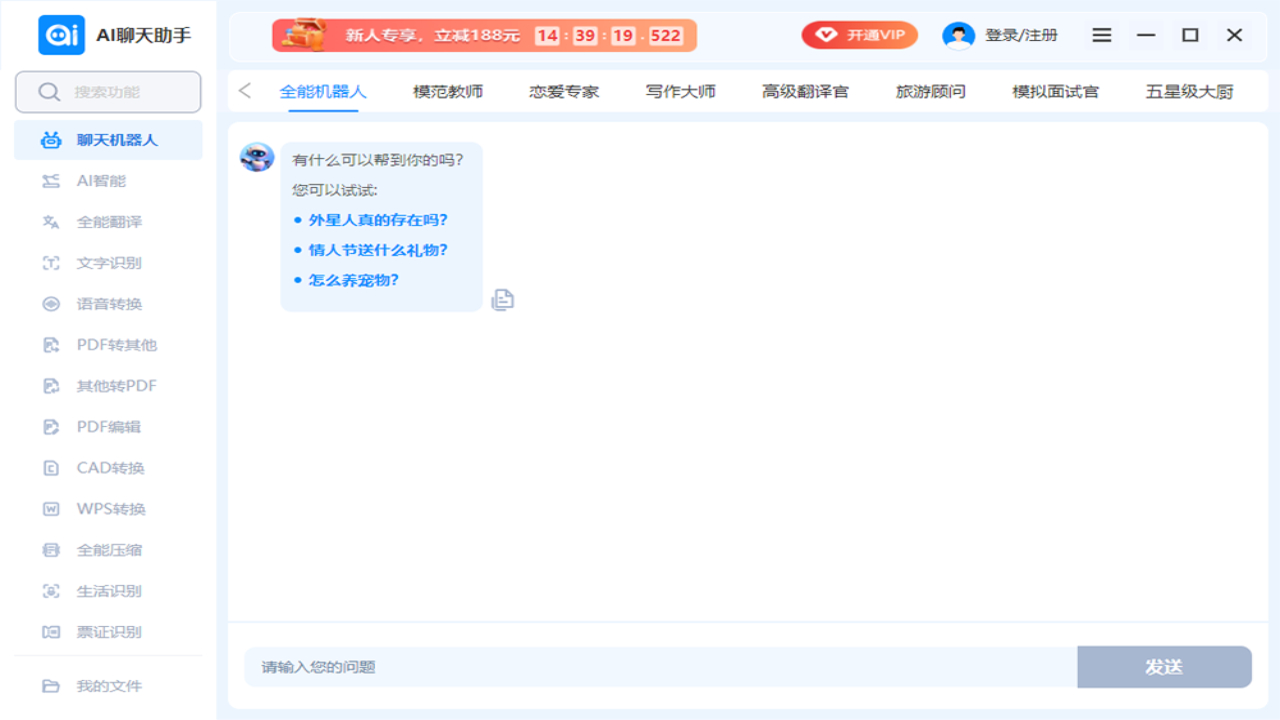Select the 写作大师 tab
The height and width of the screenshot is (720, 1280).
click(x=680, y=92)
